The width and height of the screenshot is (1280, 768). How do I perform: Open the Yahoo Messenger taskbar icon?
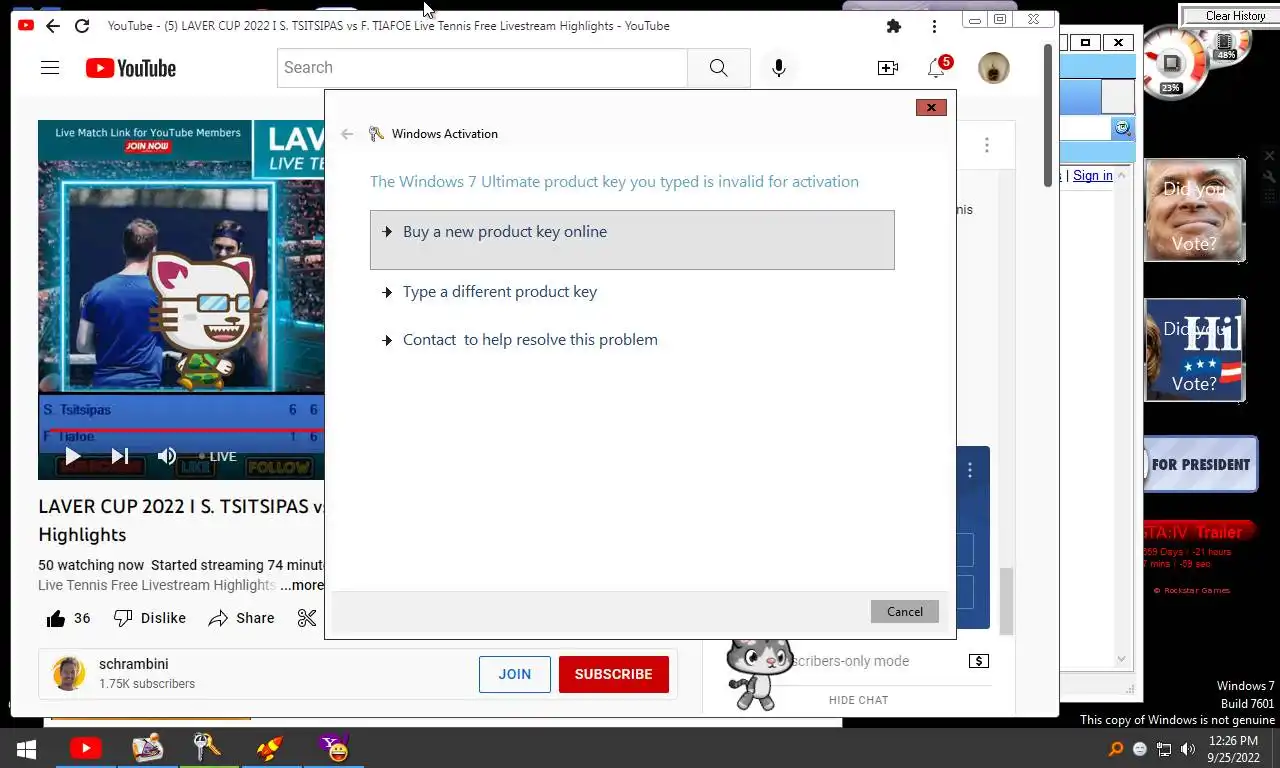point(333,748)
